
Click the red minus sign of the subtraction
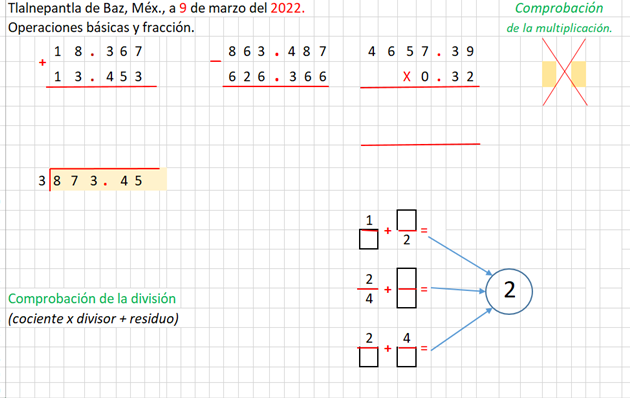[x=216, y=61]
